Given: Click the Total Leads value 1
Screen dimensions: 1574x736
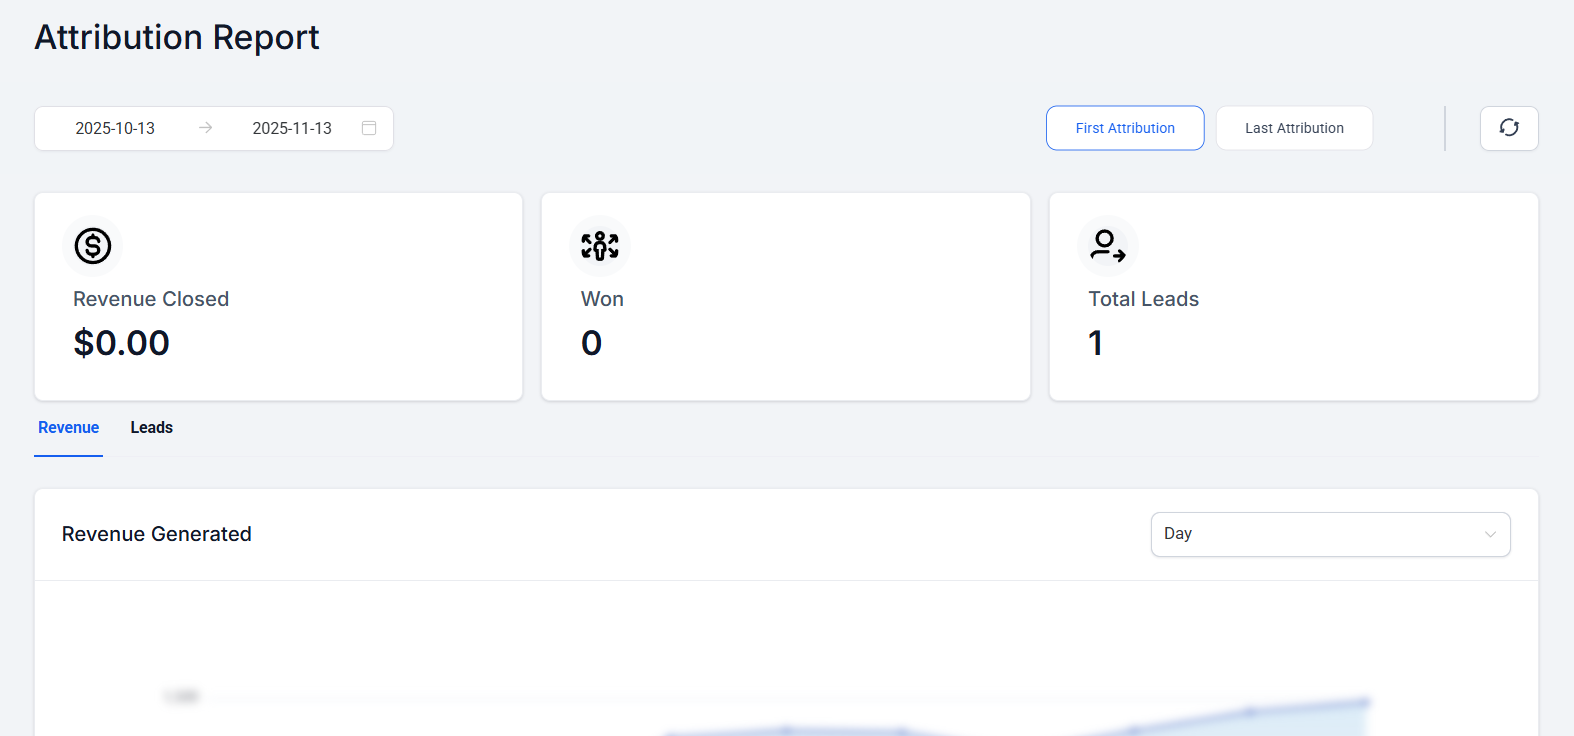Looking at the screenshot, I should pyautogui.click(x=1096, y=343).
